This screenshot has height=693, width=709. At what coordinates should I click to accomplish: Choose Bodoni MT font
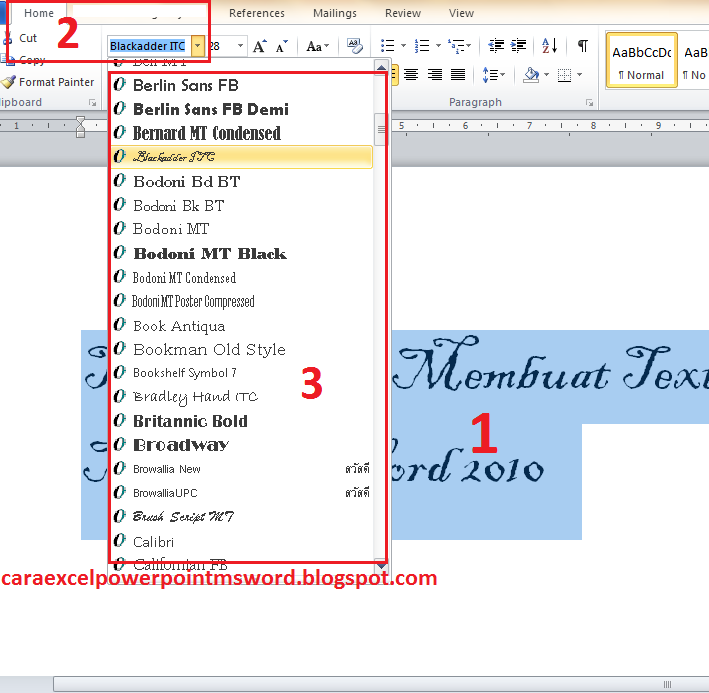[242, 229]
